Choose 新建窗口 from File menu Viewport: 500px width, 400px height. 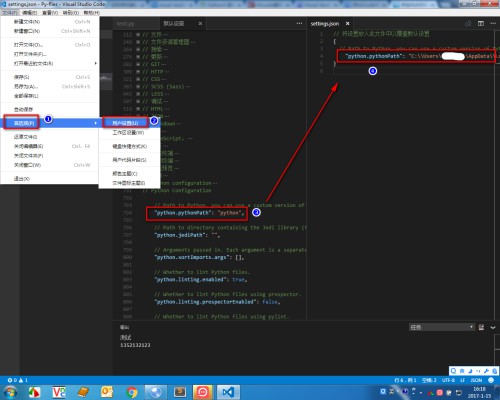[50, 31]
